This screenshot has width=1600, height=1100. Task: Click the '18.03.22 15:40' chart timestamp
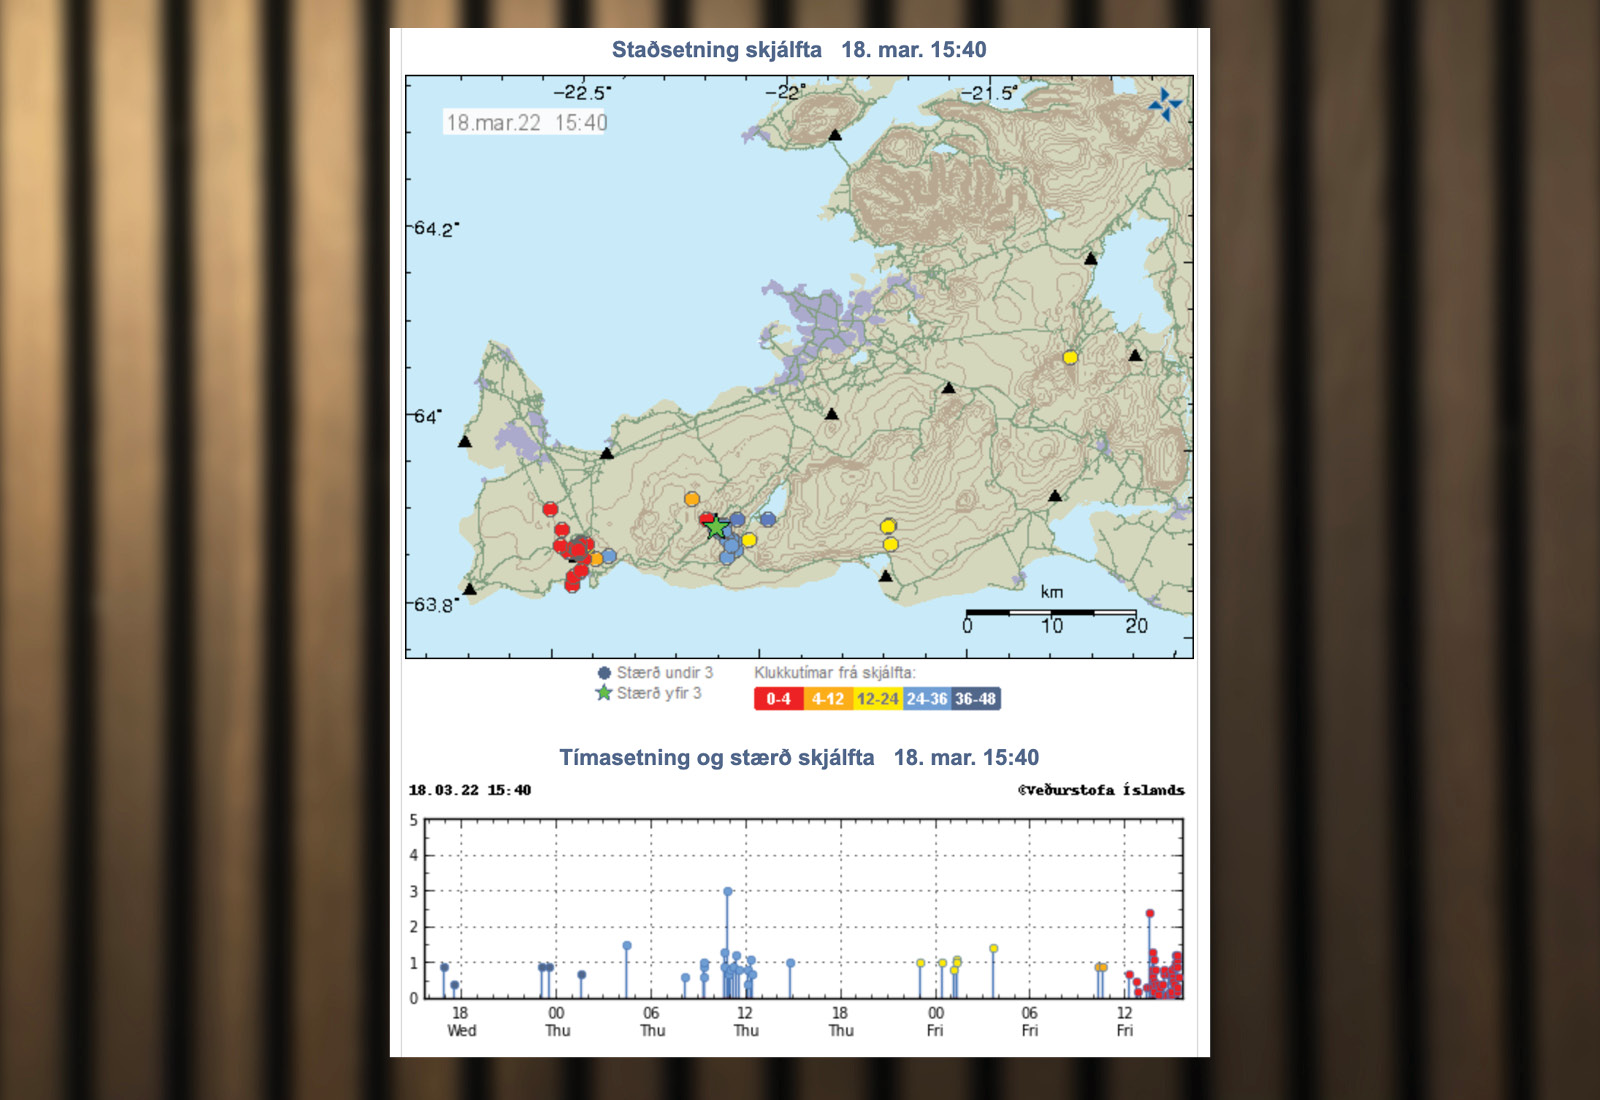pyautogui.click(x=470, y=790)
